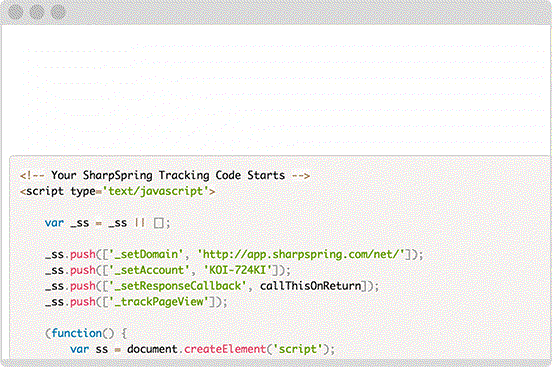Click the window's close circle button

pos(16,12)
